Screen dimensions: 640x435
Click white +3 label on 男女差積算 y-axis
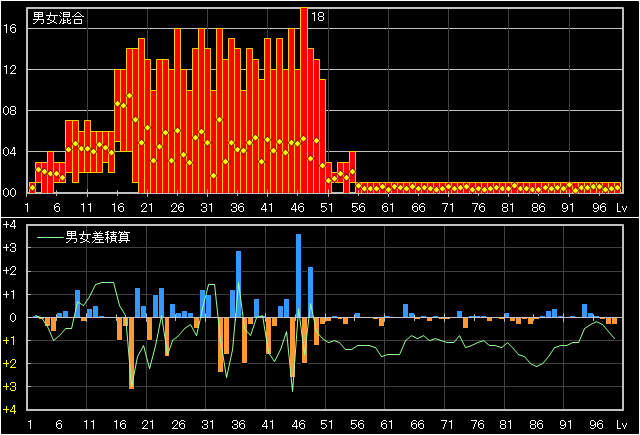(9, 248)
